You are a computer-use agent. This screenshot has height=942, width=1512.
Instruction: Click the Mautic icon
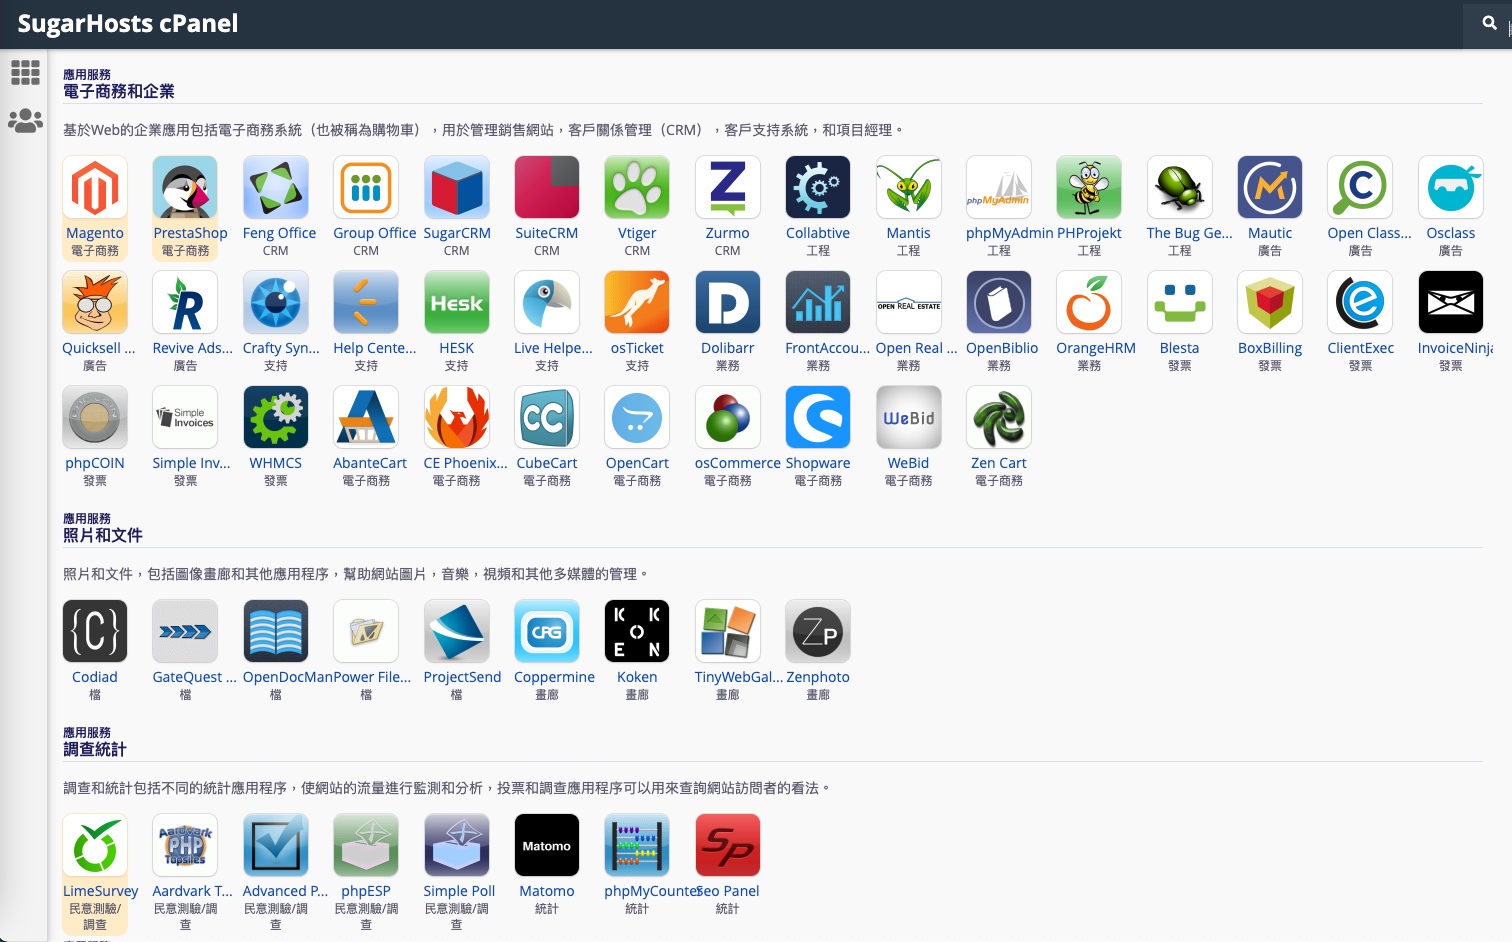pos(1270,187)
